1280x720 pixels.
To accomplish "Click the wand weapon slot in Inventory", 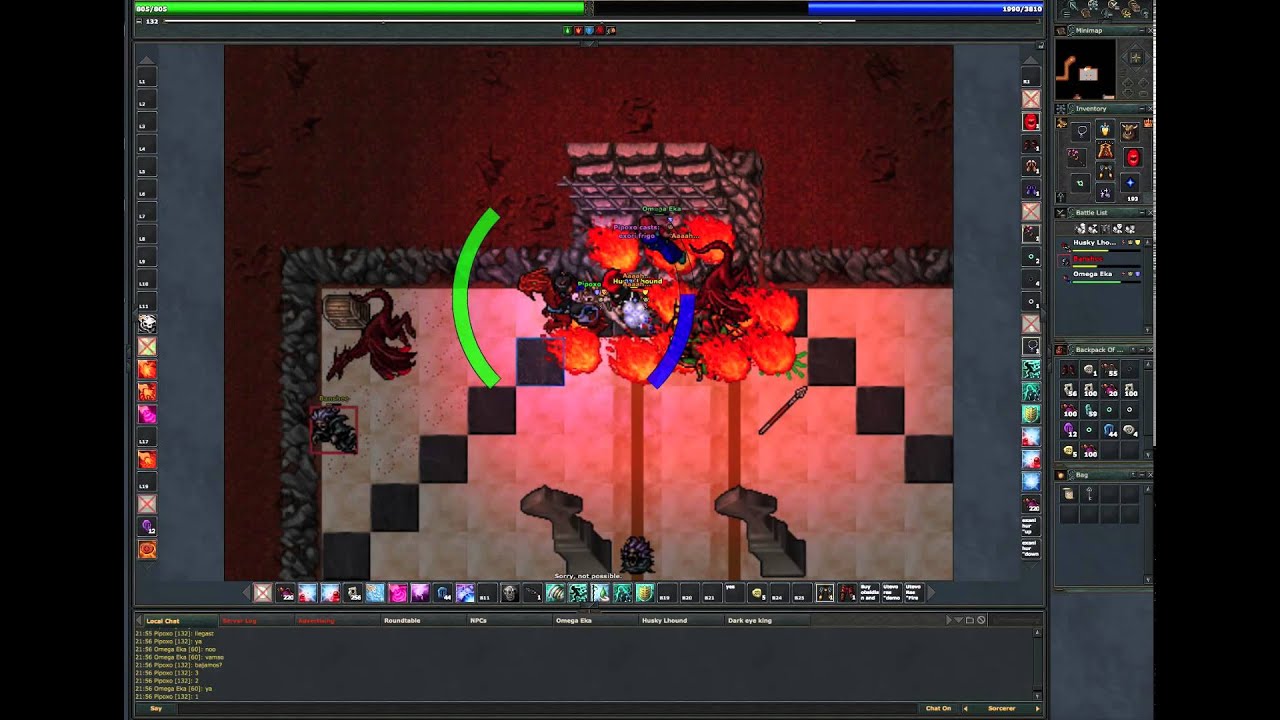I will point(1075,156).
